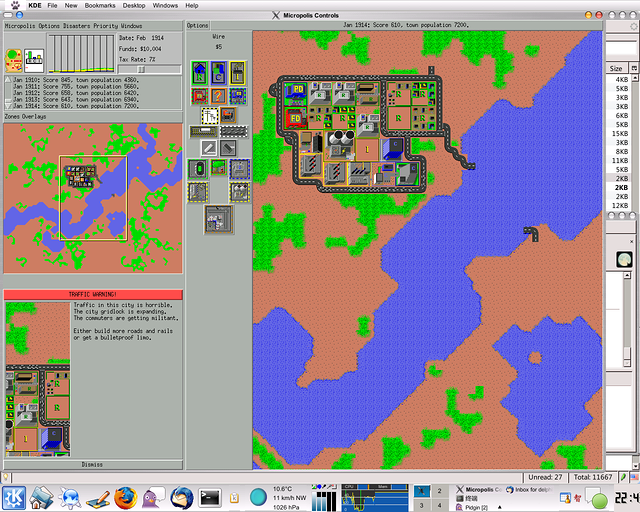Select the Industrial zone tool

(238, 72)
